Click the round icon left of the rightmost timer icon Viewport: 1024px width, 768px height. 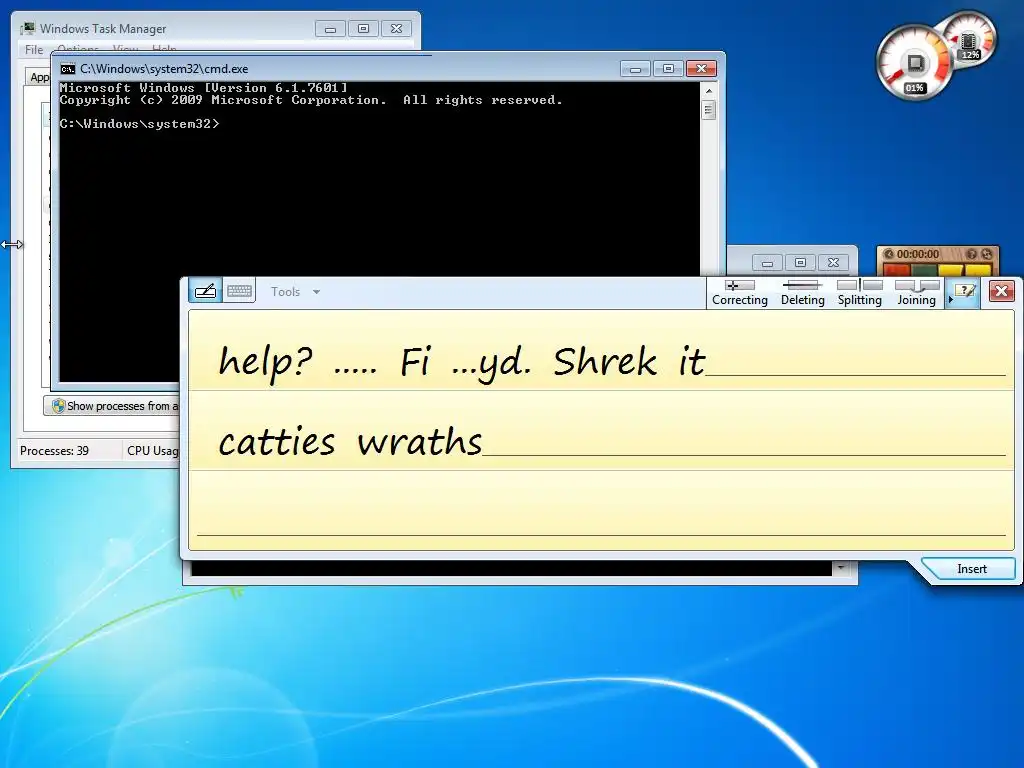[972, 254]
